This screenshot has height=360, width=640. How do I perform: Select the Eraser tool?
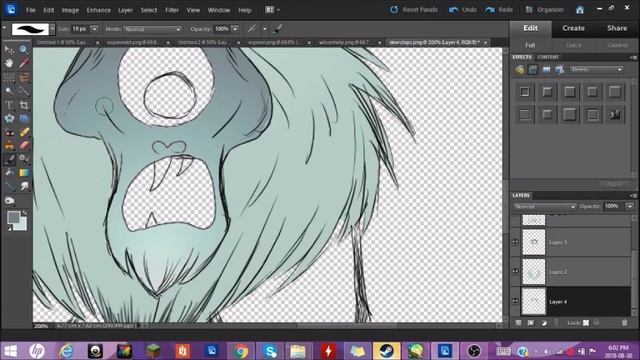pos(24,145)
